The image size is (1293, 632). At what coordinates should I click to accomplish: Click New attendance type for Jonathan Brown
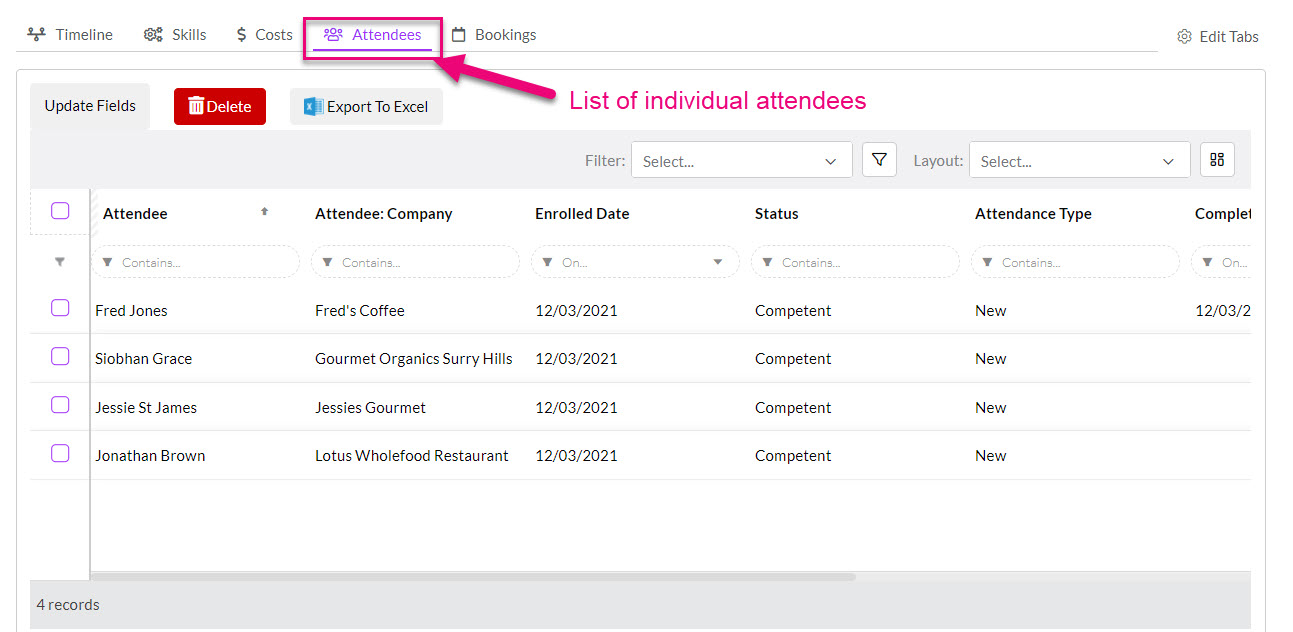tap(991, 456)
